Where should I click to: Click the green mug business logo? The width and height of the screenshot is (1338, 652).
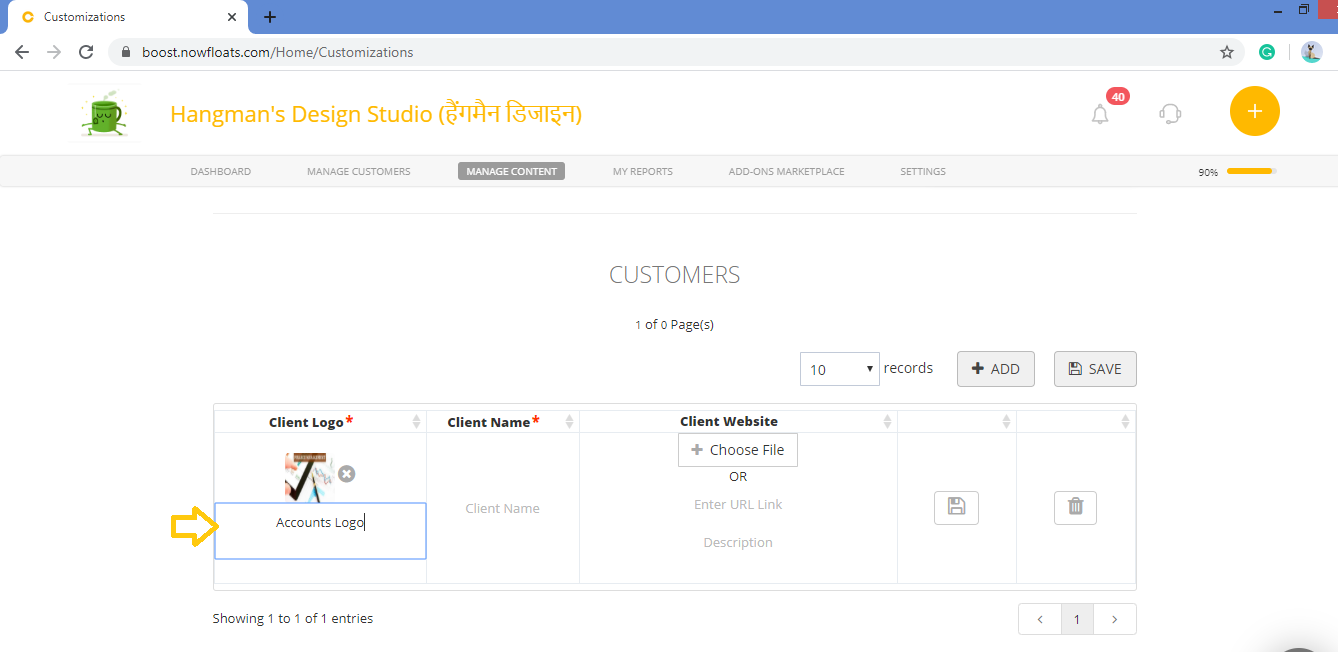pos(102,113)
